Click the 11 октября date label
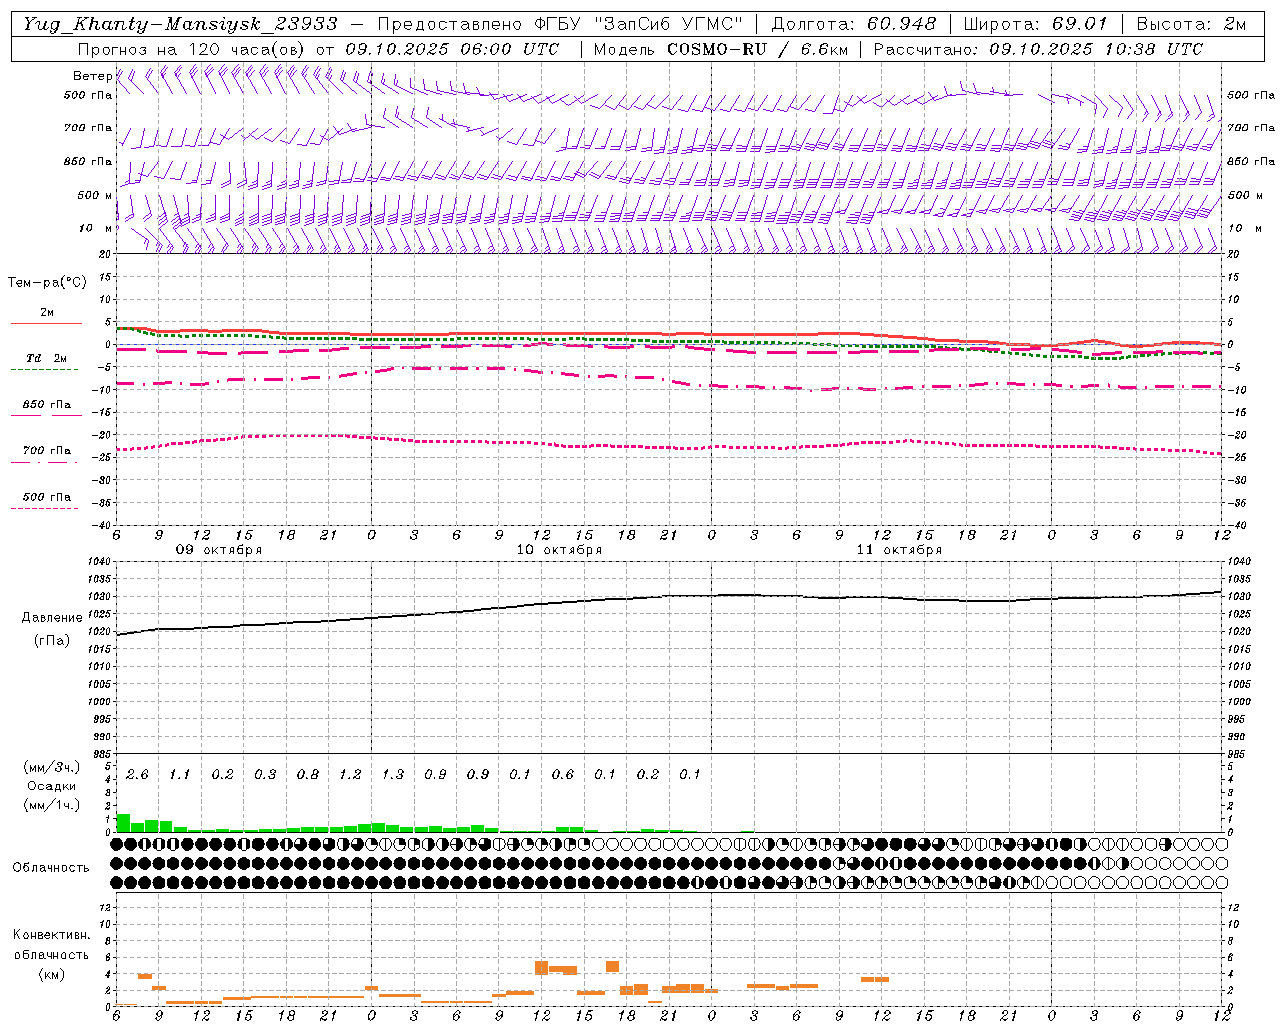This screenshot has height=1024, width=1280. [x=899, y=550]
